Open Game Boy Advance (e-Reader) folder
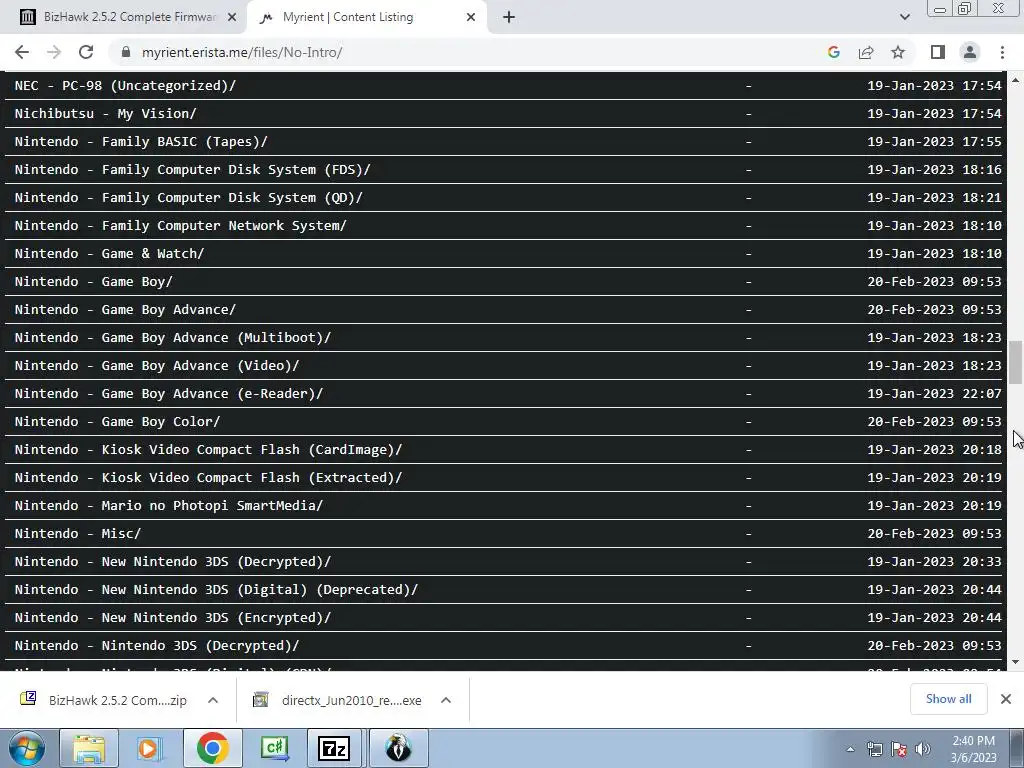The width and height of the screenshot is (1024, 768). pyautogui.click(x=168, y=394)
